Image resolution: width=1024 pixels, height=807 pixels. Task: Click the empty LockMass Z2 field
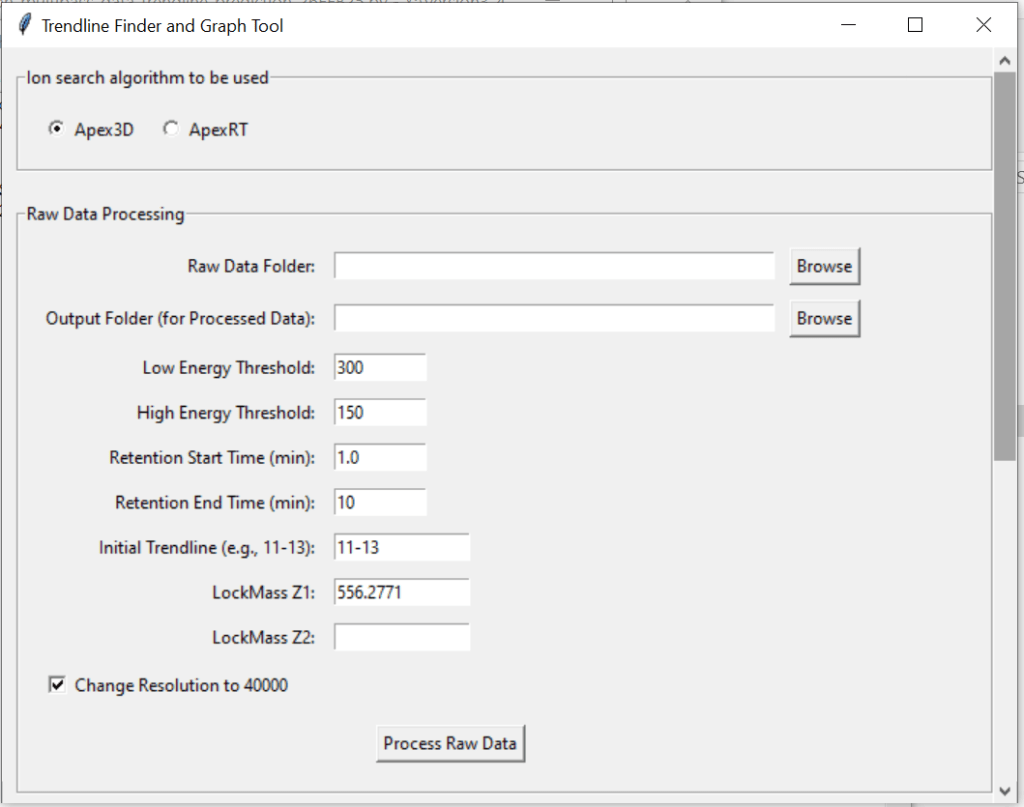[x=401, y=637]
